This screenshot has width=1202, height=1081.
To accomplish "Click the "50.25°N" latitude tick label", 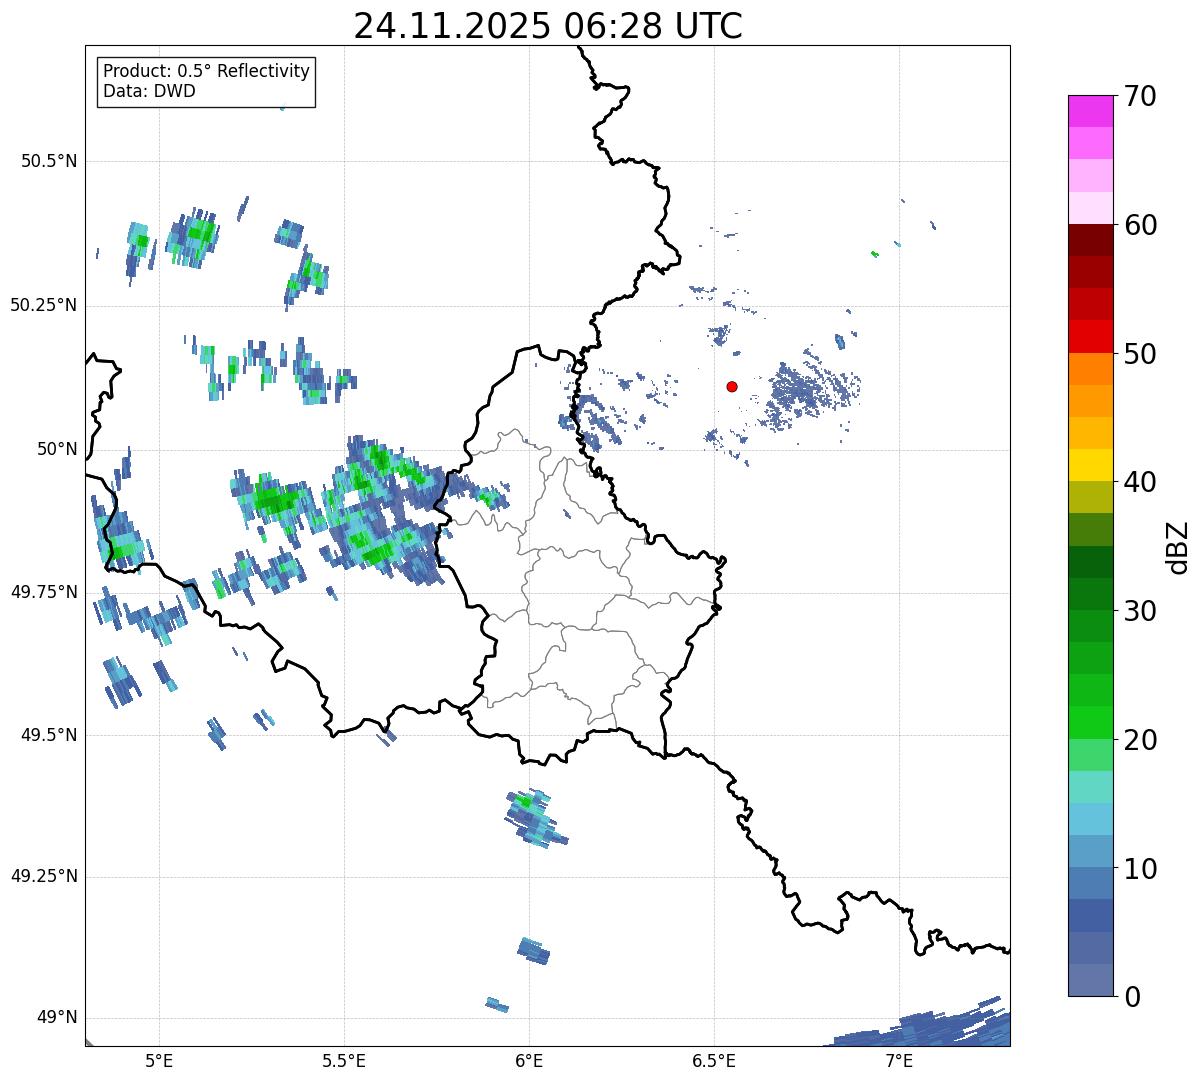I will click(x=45, y=305).
